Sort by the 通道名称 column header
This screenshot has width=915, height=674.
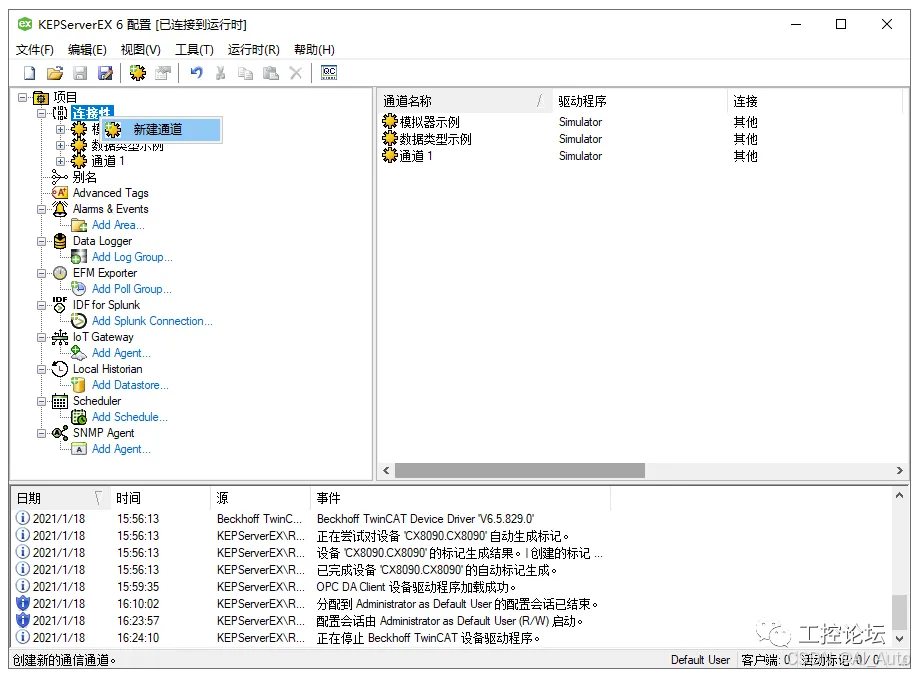[464, 101]
